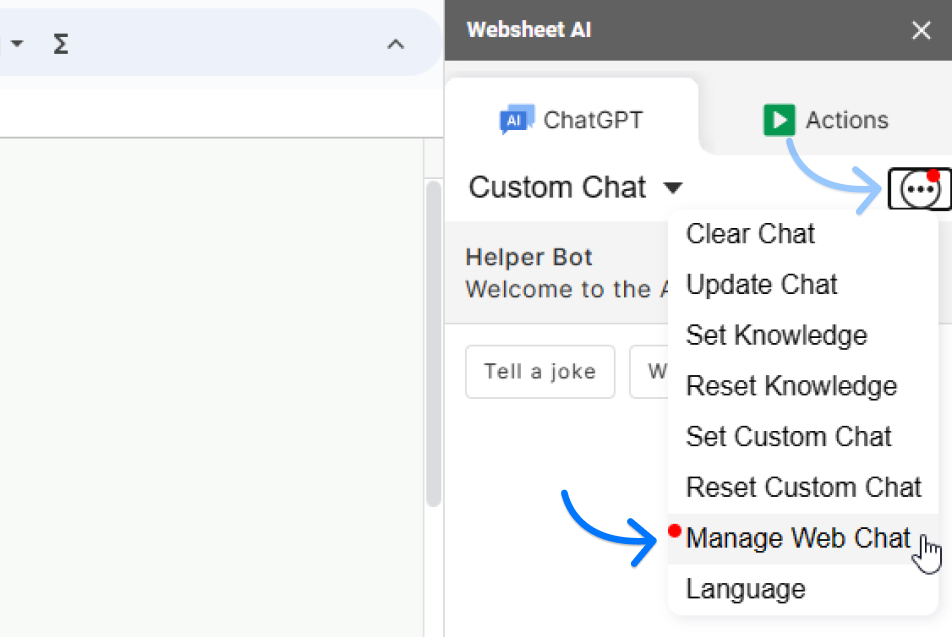Open Manage Web Chat from the menu
The height and width of the screenshot is (637, 952).
797,538
